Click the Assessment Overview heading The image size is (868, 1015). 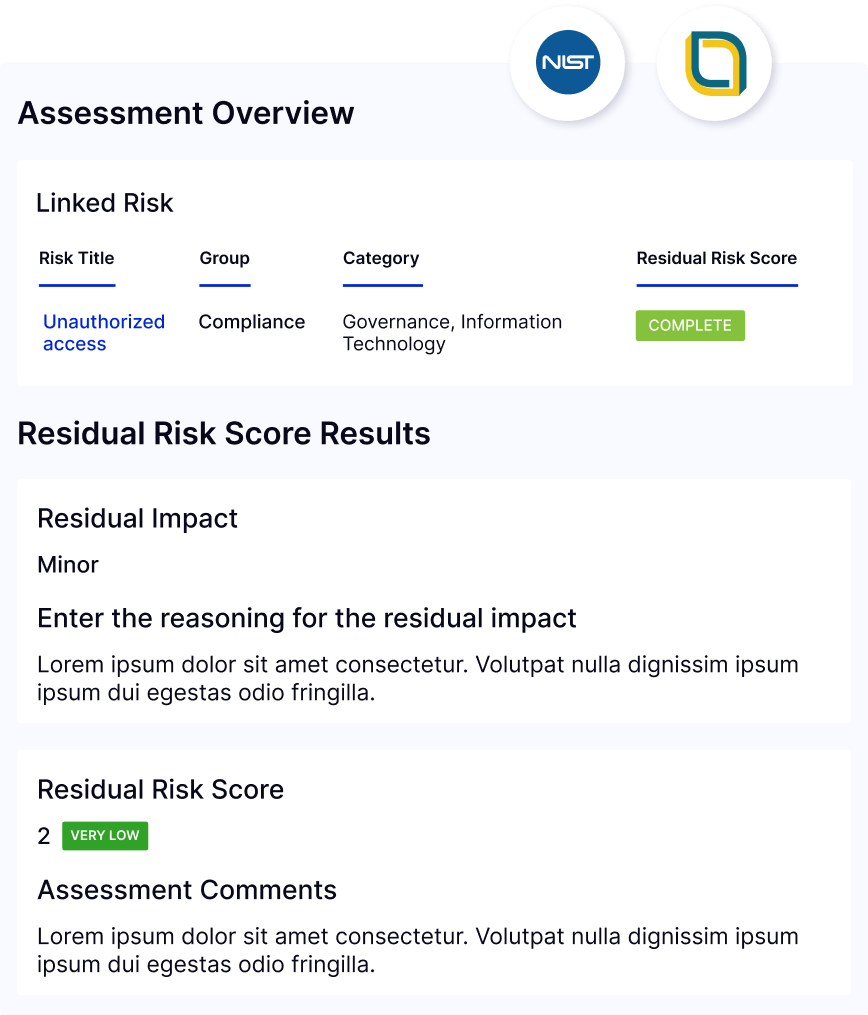point(186,113)
